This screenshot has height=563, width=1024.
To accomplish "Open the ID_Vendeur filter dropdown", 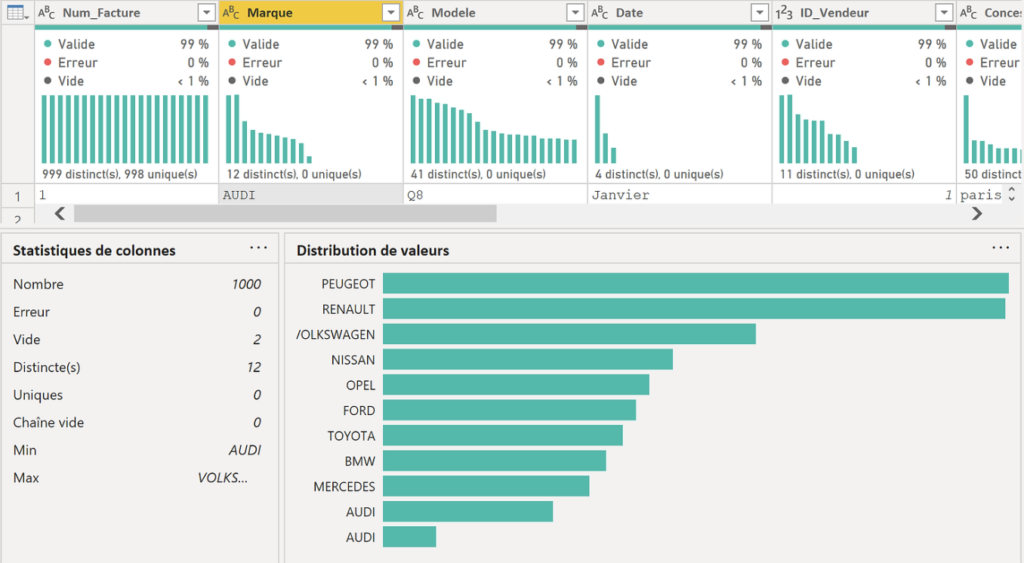I will (x=944, y=12).
